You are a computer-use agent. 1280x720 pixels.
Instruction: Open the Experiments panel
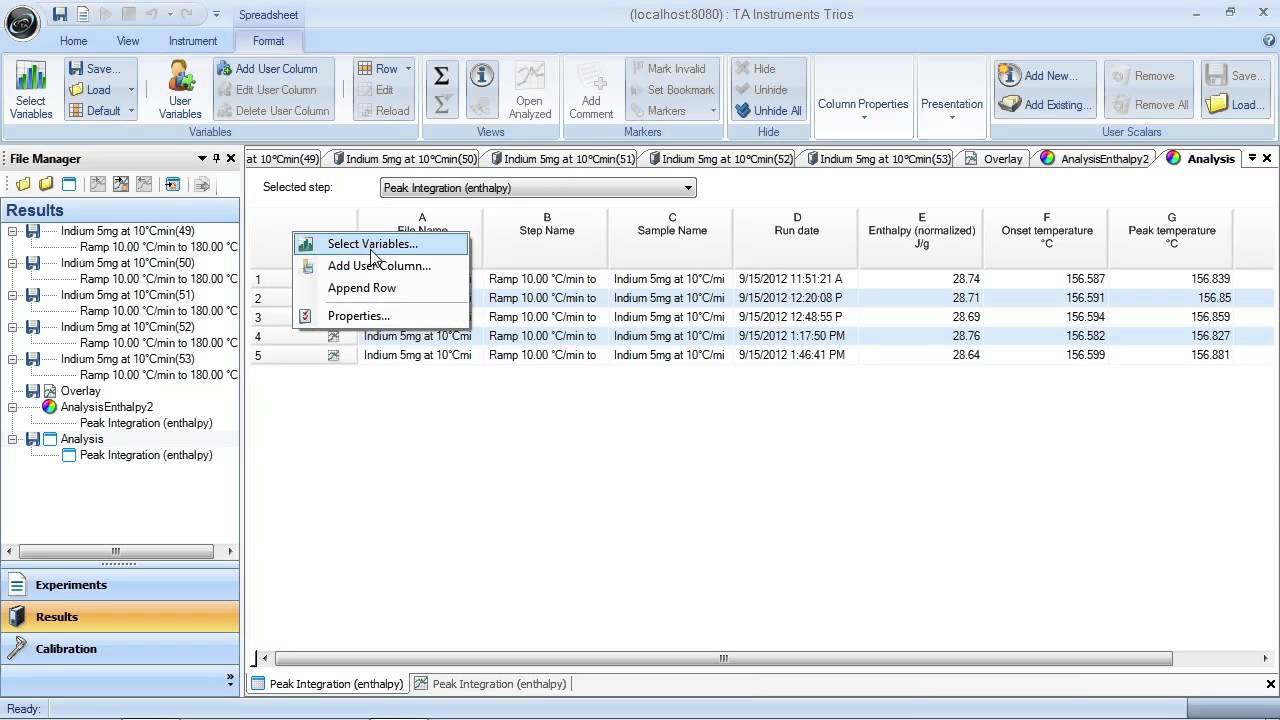(70, 585)
